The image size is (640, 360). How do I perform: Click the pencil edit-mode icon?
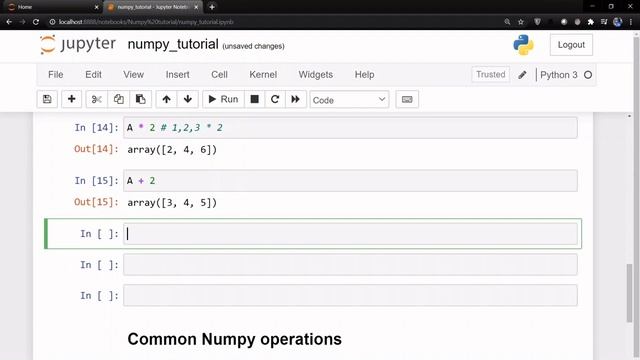pos(522,75)
